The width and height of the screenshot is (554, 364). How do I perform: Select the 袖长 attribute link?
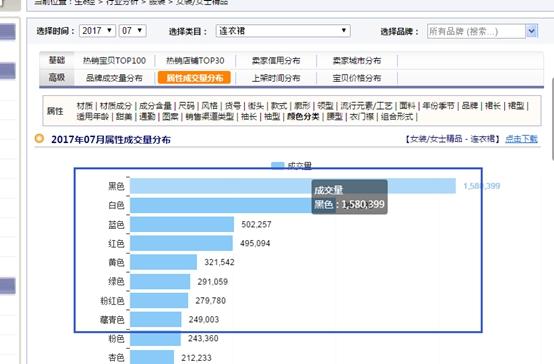coord(249,116)
